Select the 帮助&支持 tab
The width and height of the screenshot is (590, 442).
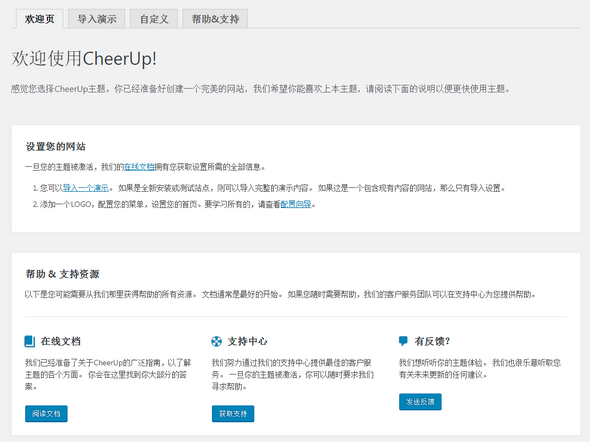tap(215, 19)
